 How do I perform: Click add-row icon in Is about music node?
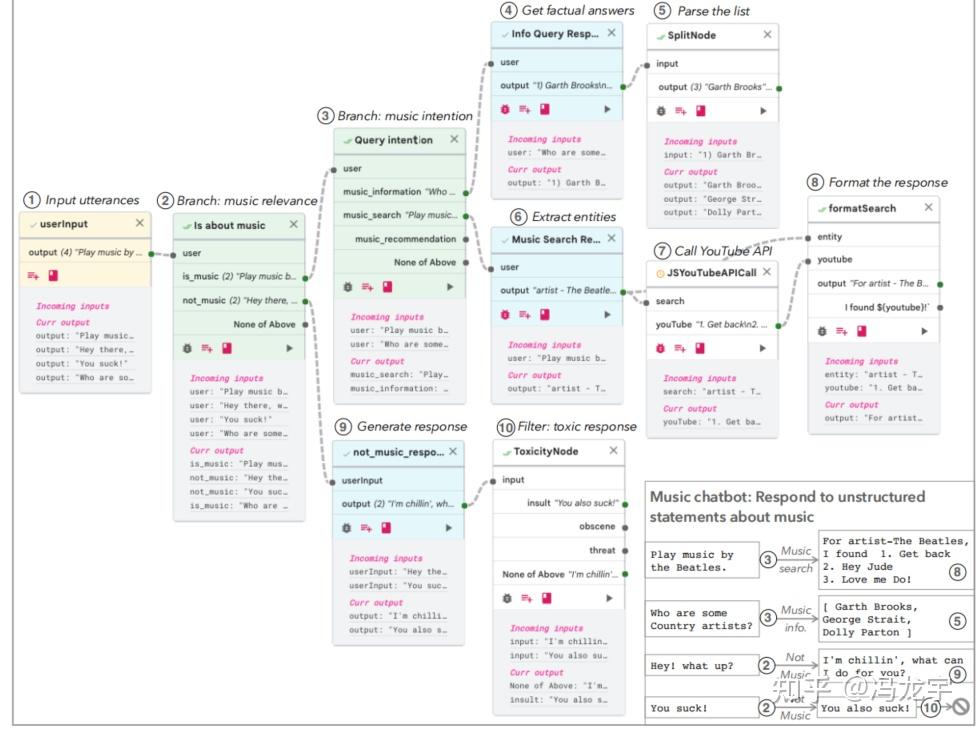pyautogui.click(x=207, y=349)
